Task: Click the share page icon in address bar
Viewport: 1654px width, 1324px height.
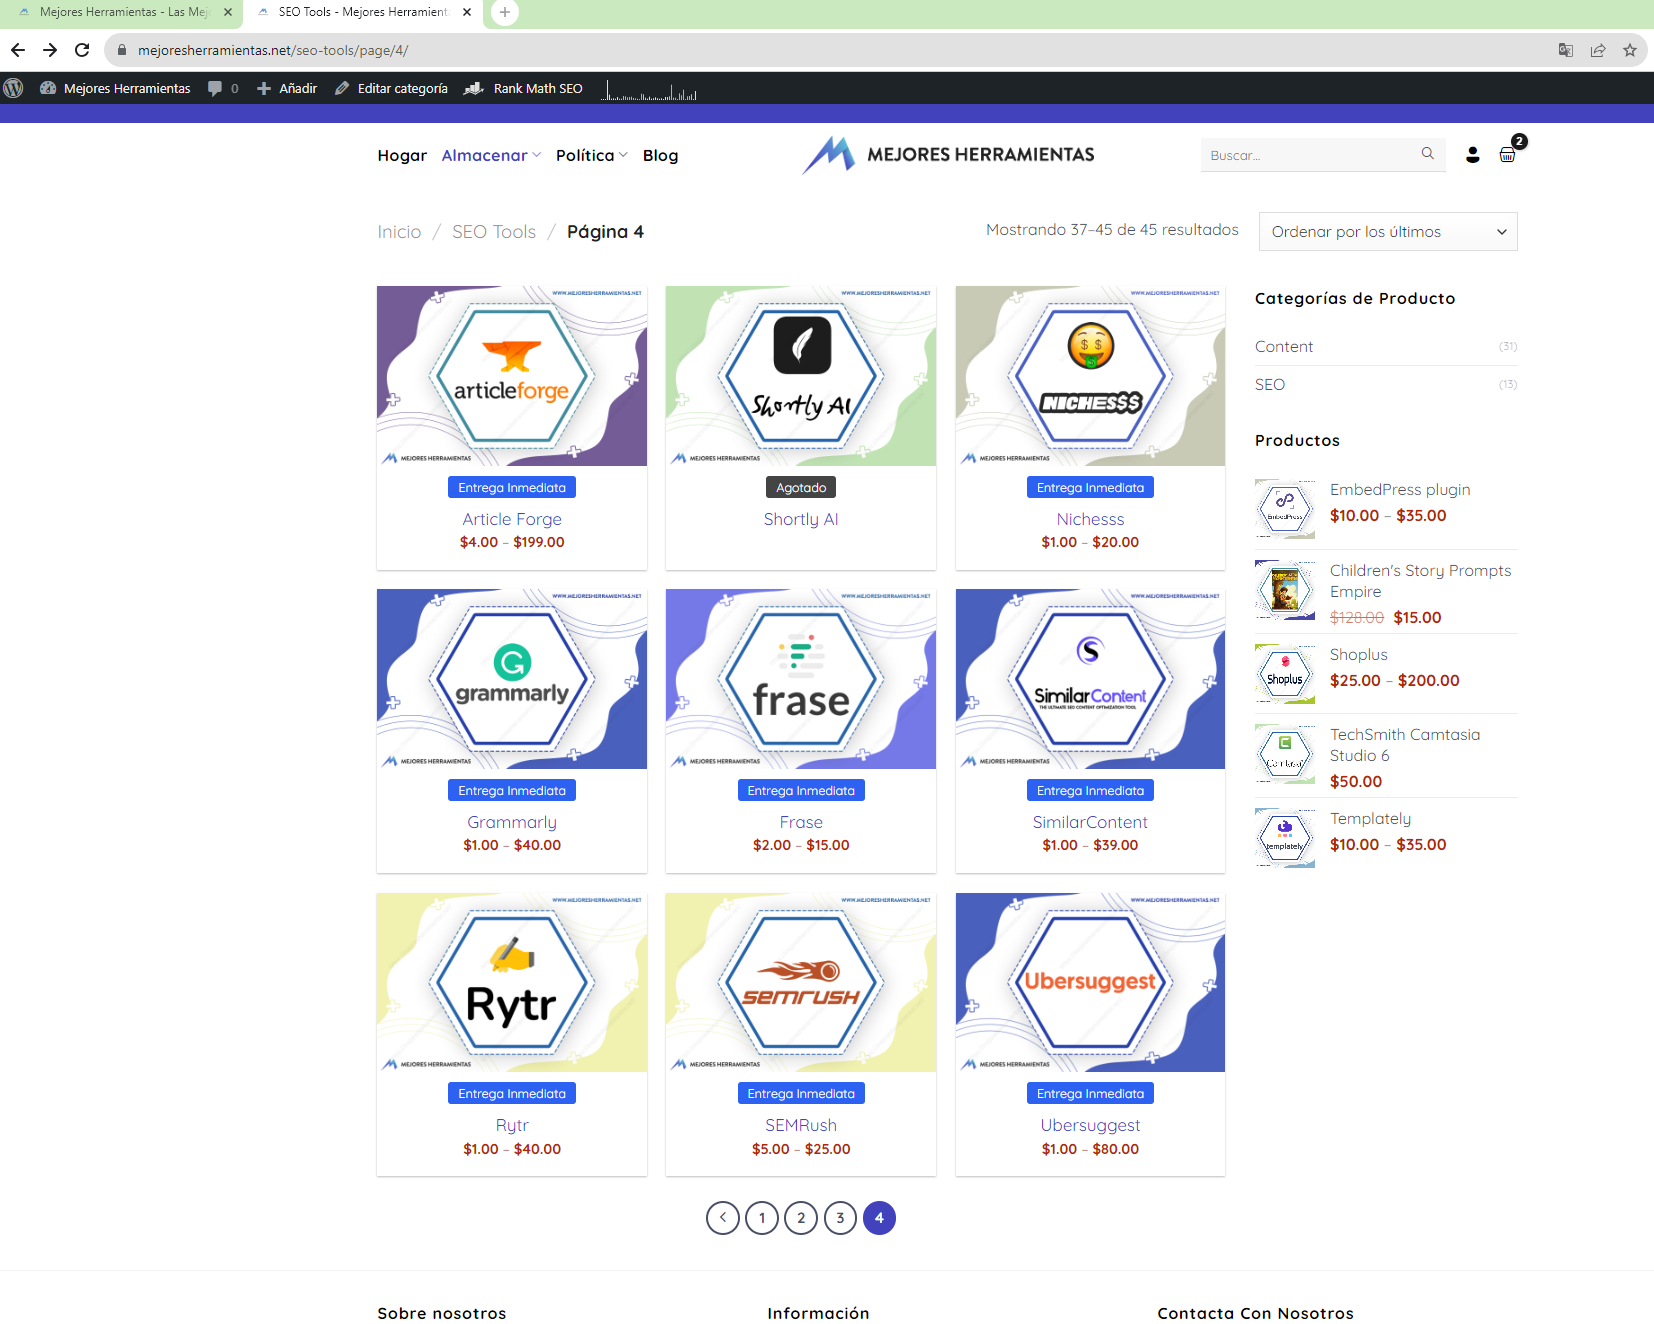Action: tap(1598, 50)
